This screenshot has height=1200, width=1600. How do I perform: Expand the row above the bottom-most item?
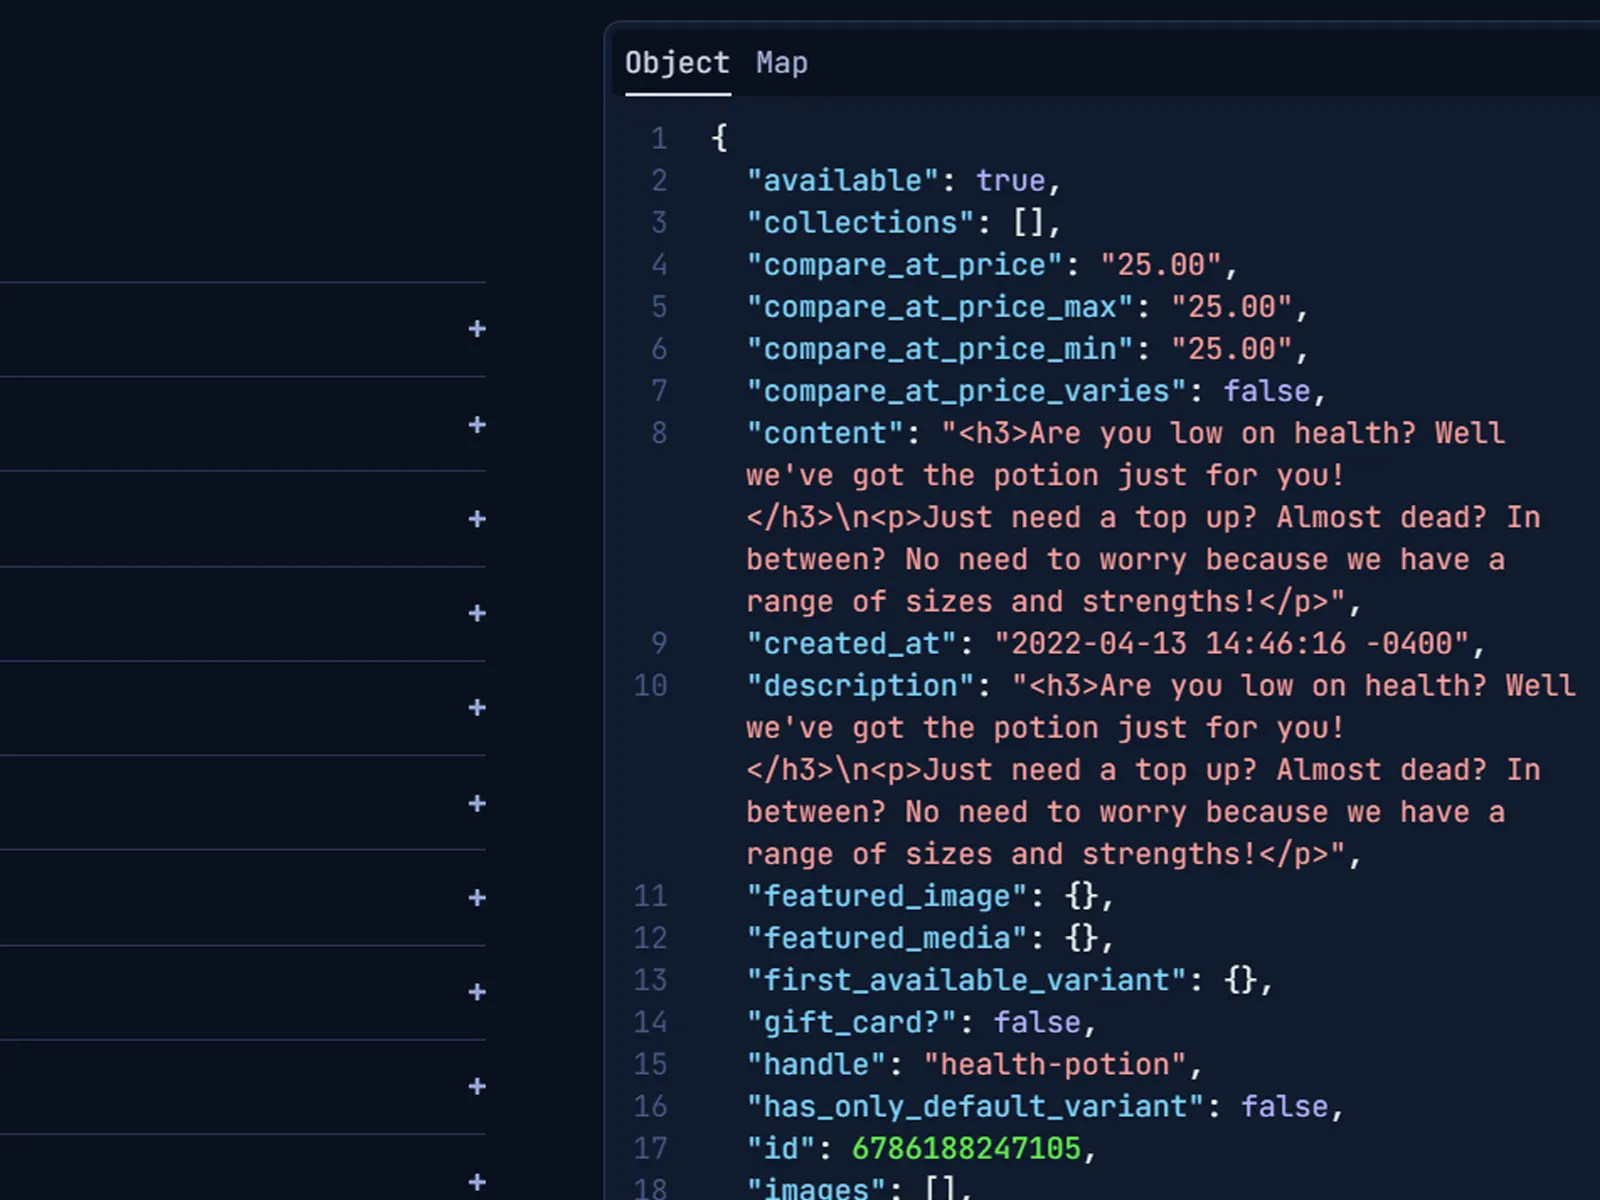[478, 1087]
